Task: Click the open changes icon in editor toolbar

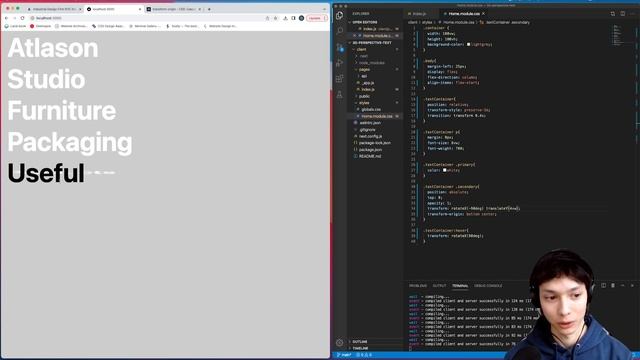Action: [x=613, y=13]
